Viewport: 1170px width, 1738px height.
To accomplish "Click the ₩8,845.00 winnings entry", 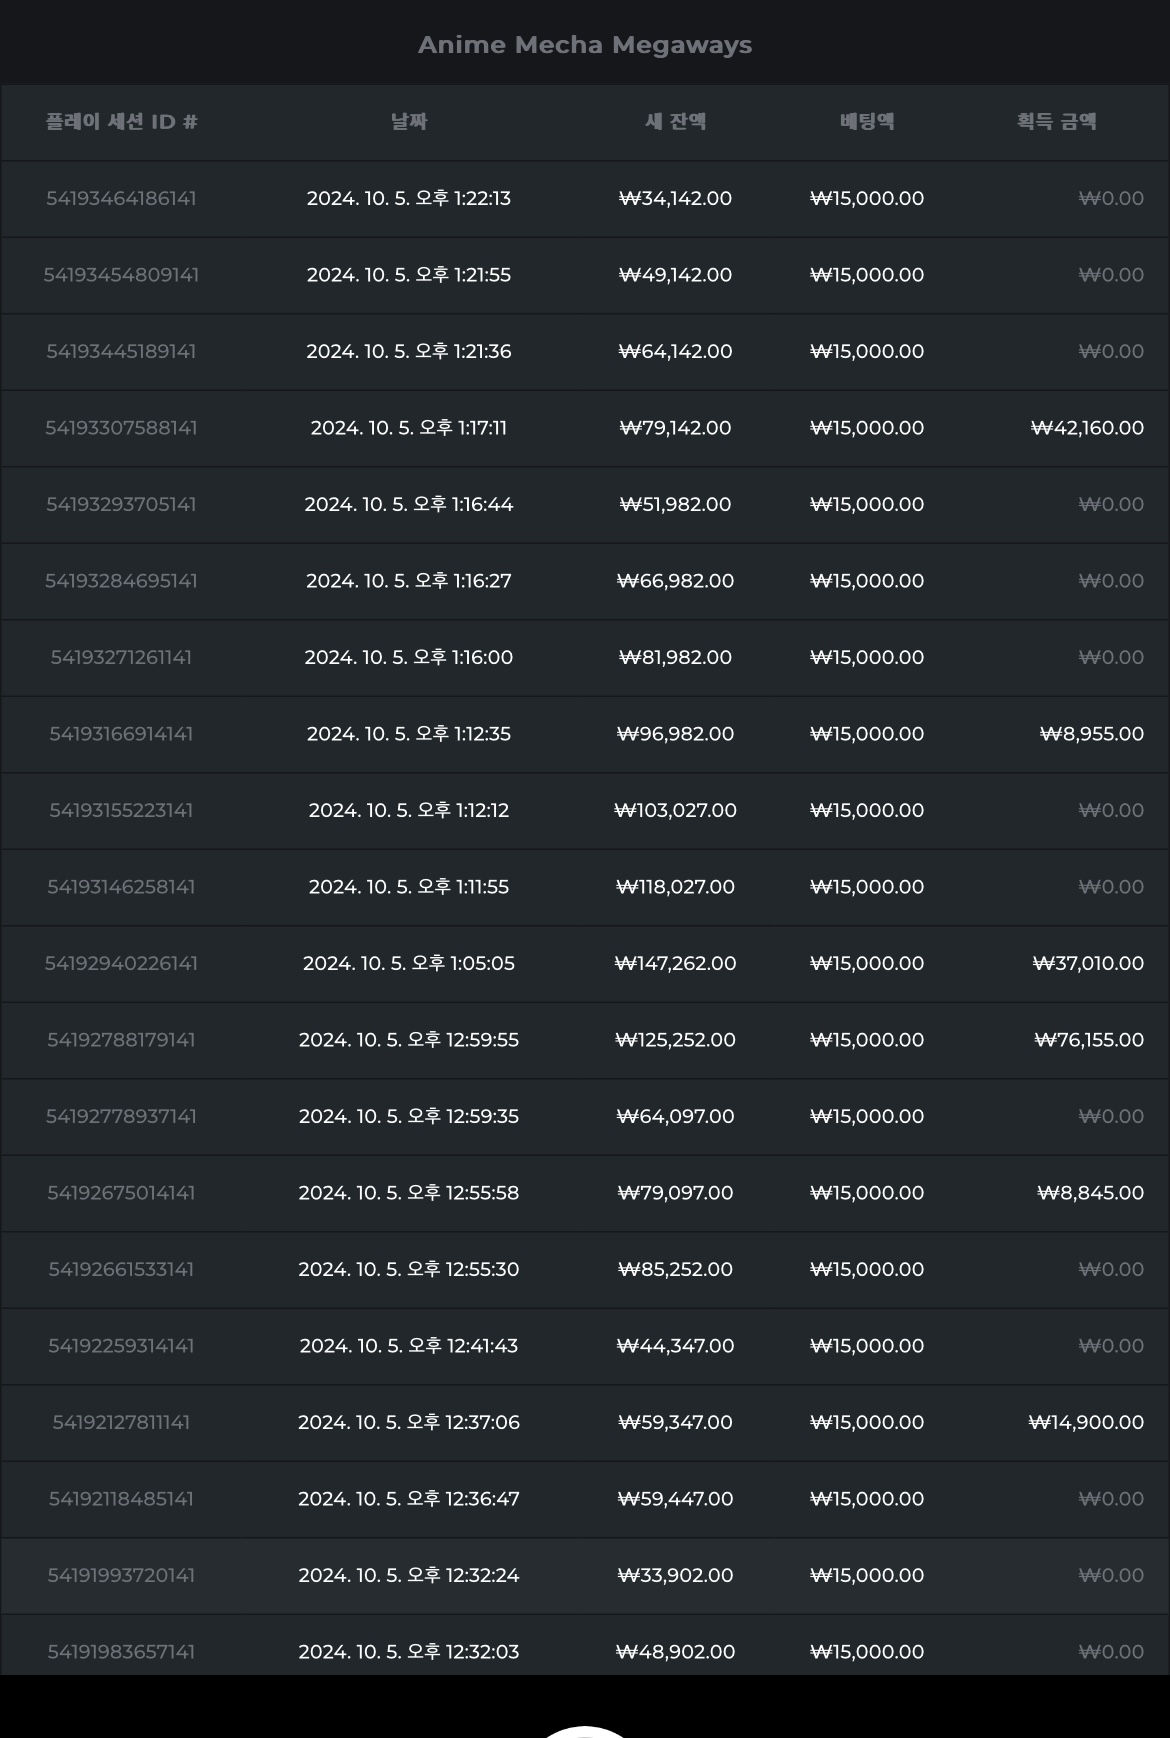I will [x=1090, y=1193].
